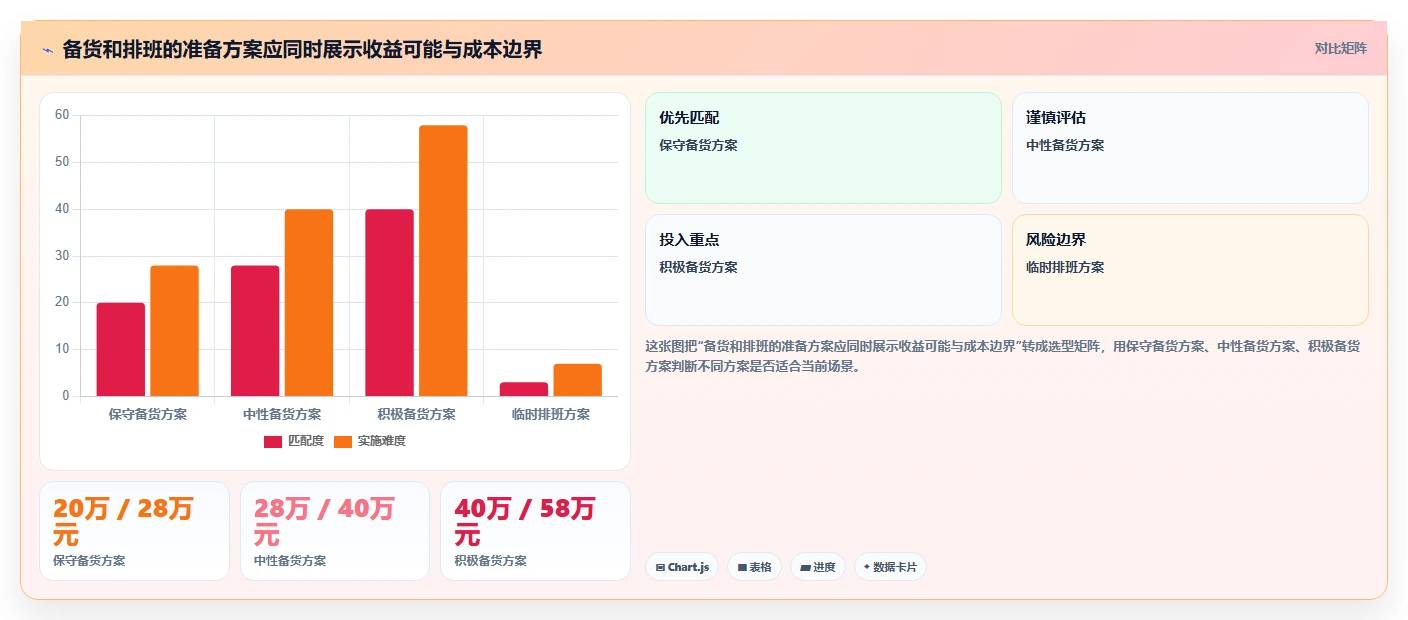Click the table icon in 表格 chip
The height and width of the screenshot is (620, 1408).
point(742,567)
